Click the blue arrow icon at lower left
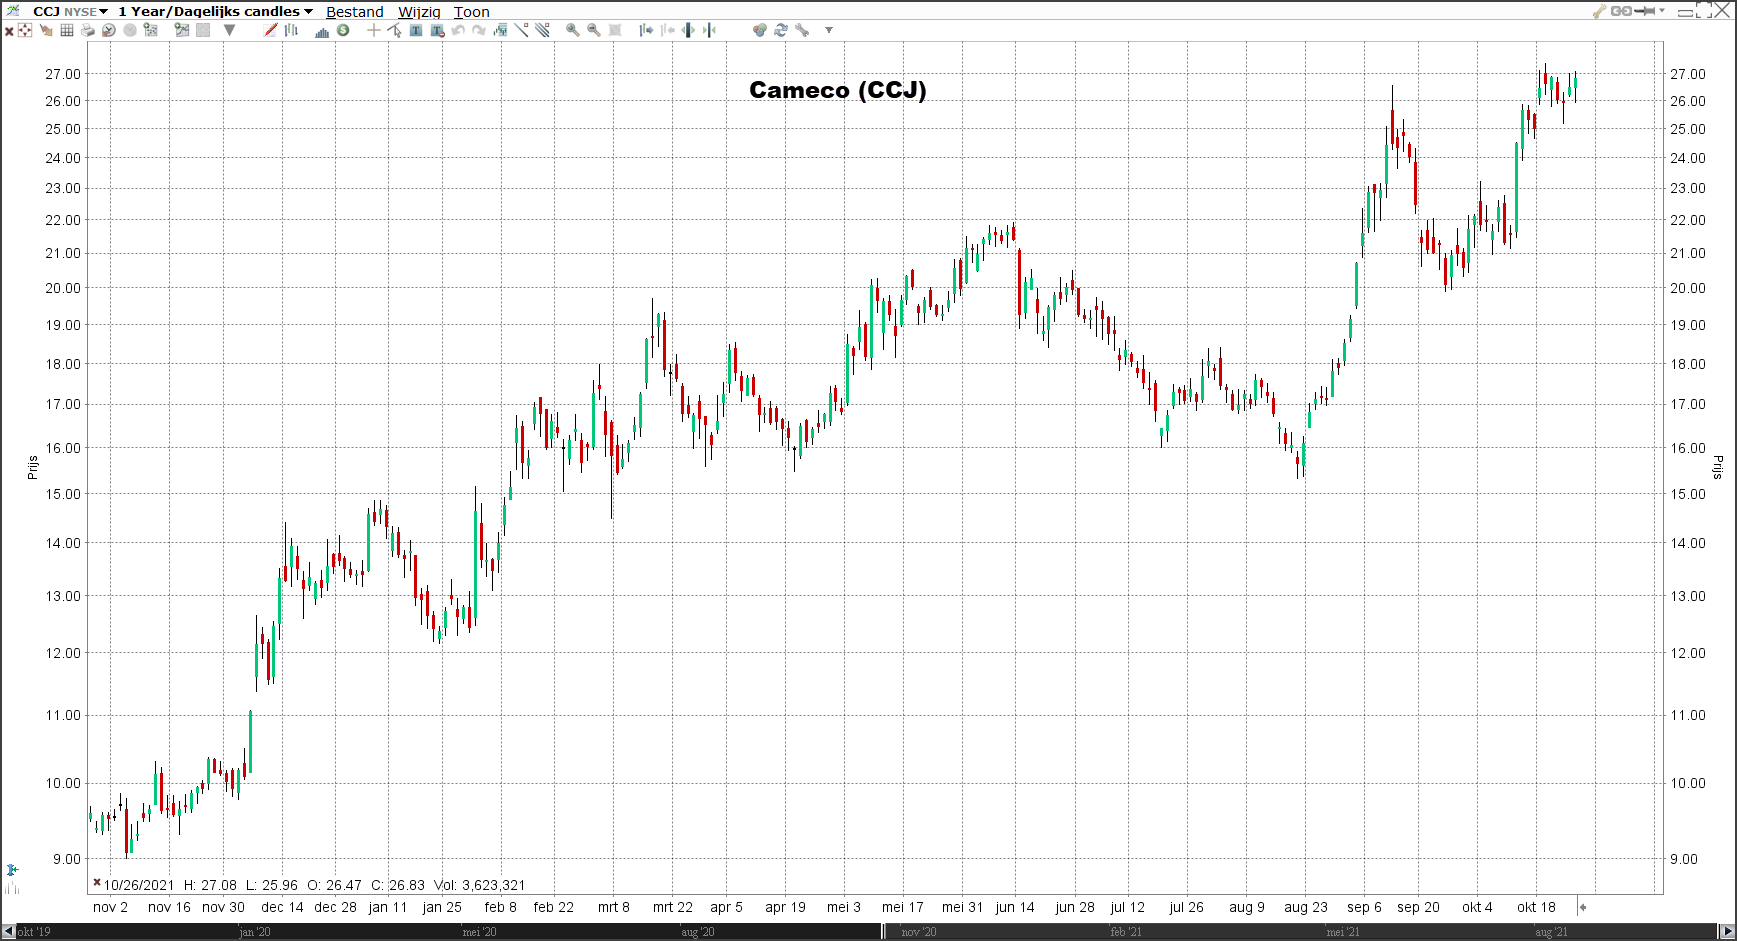Viewport: 1737px width, 941px height. click(x=12, y=871)
